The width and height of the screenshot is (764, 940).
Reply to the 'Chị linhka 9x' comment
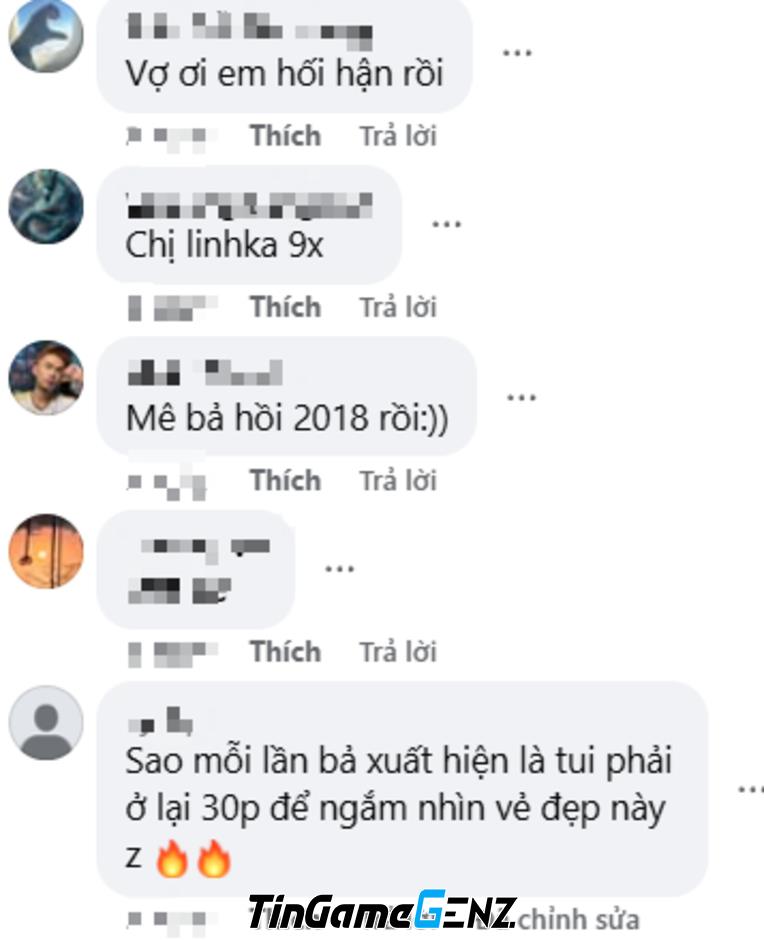point(398,307)
